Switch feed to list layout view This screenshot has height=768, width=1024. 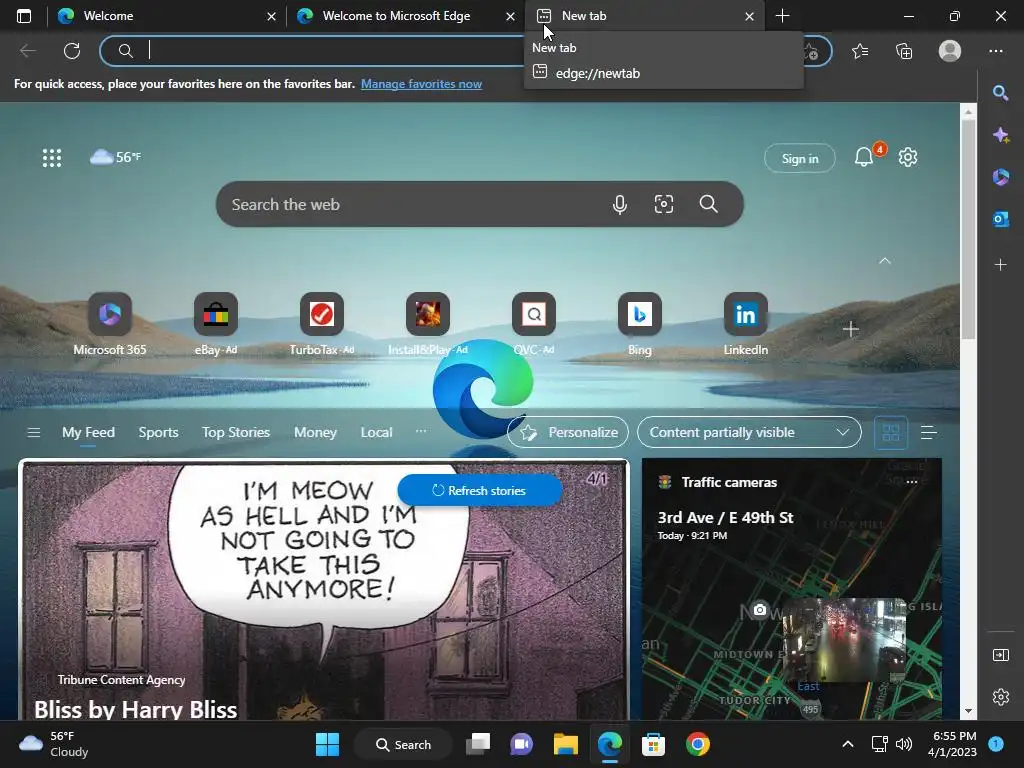929,432
